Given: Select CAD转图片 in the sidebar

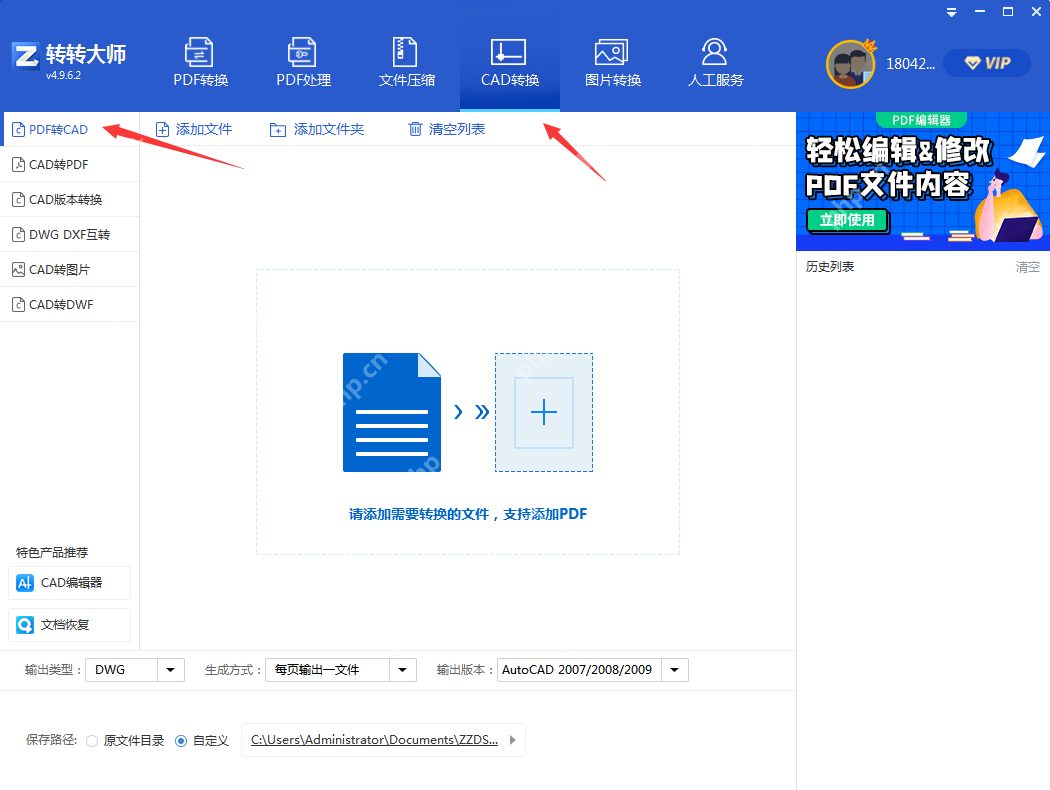Looking at the screenshot, I should click(x=70, y=269).
